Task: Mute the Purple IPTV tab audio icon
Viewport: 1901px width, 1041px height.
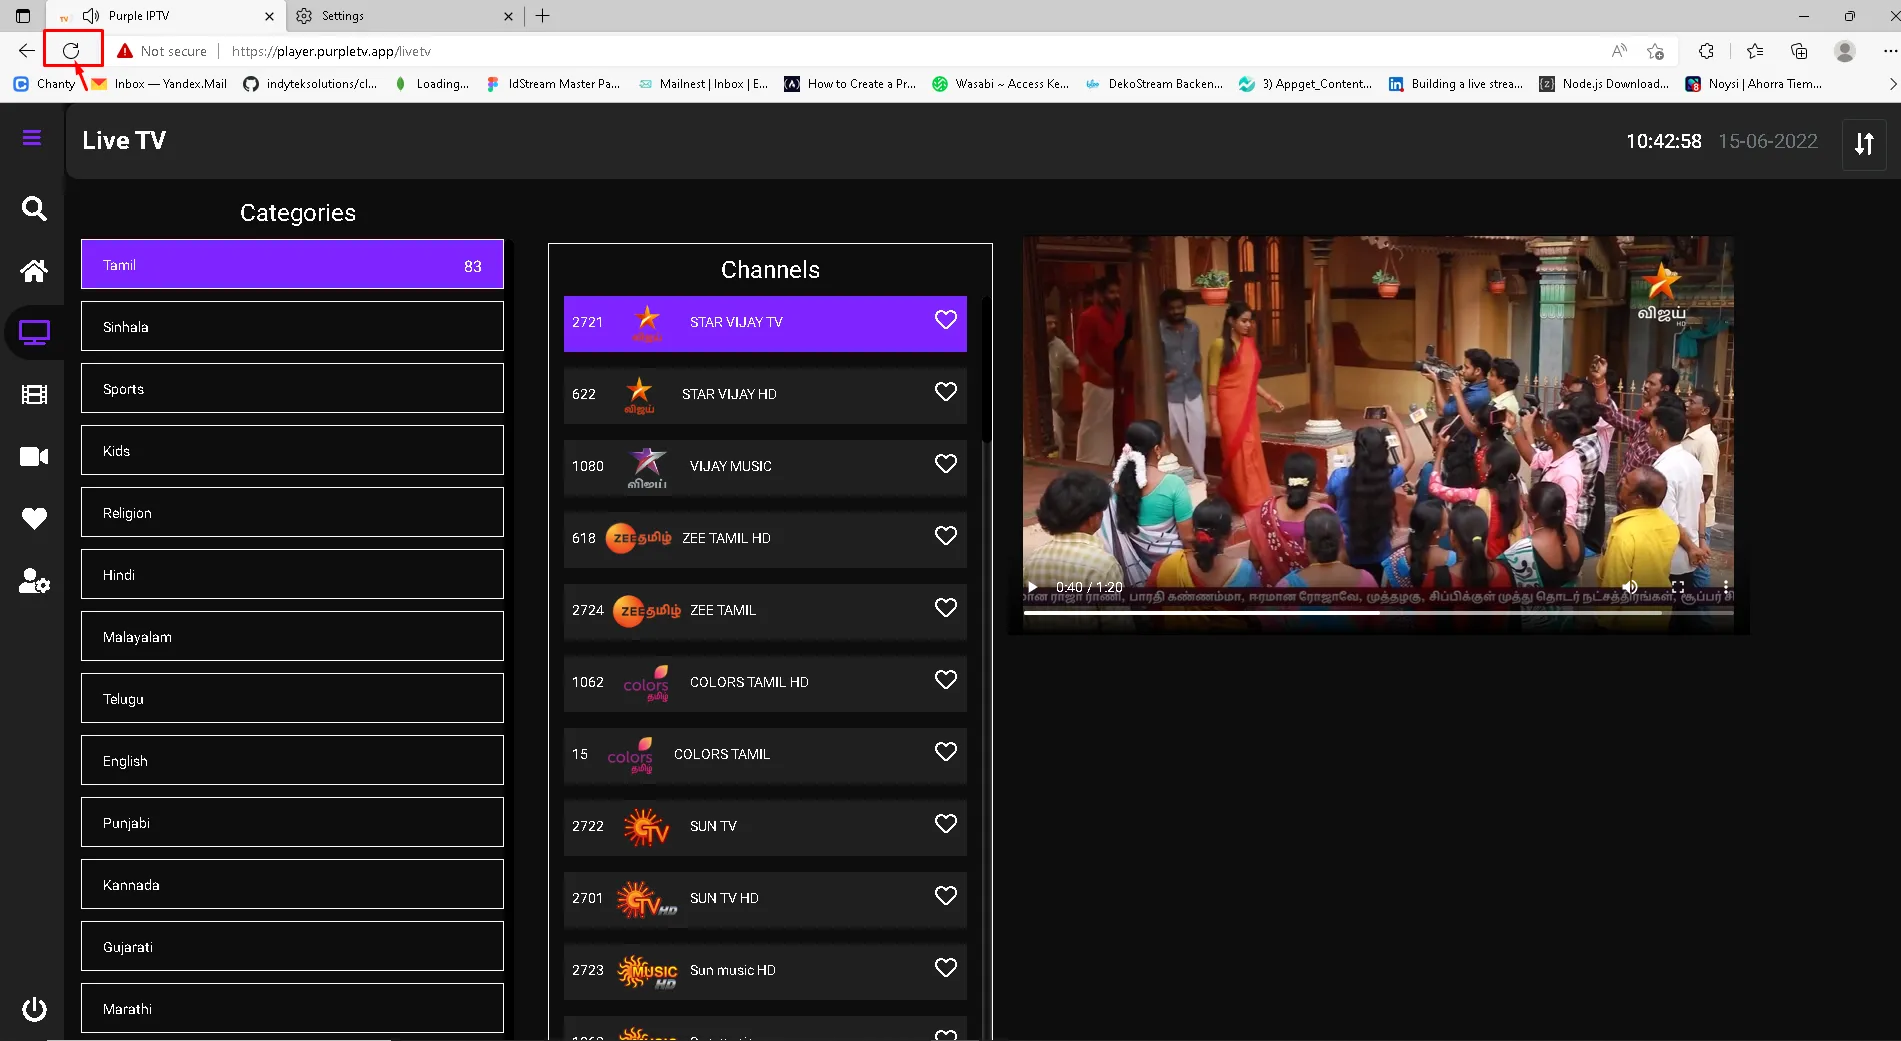Action: point(91,16)
